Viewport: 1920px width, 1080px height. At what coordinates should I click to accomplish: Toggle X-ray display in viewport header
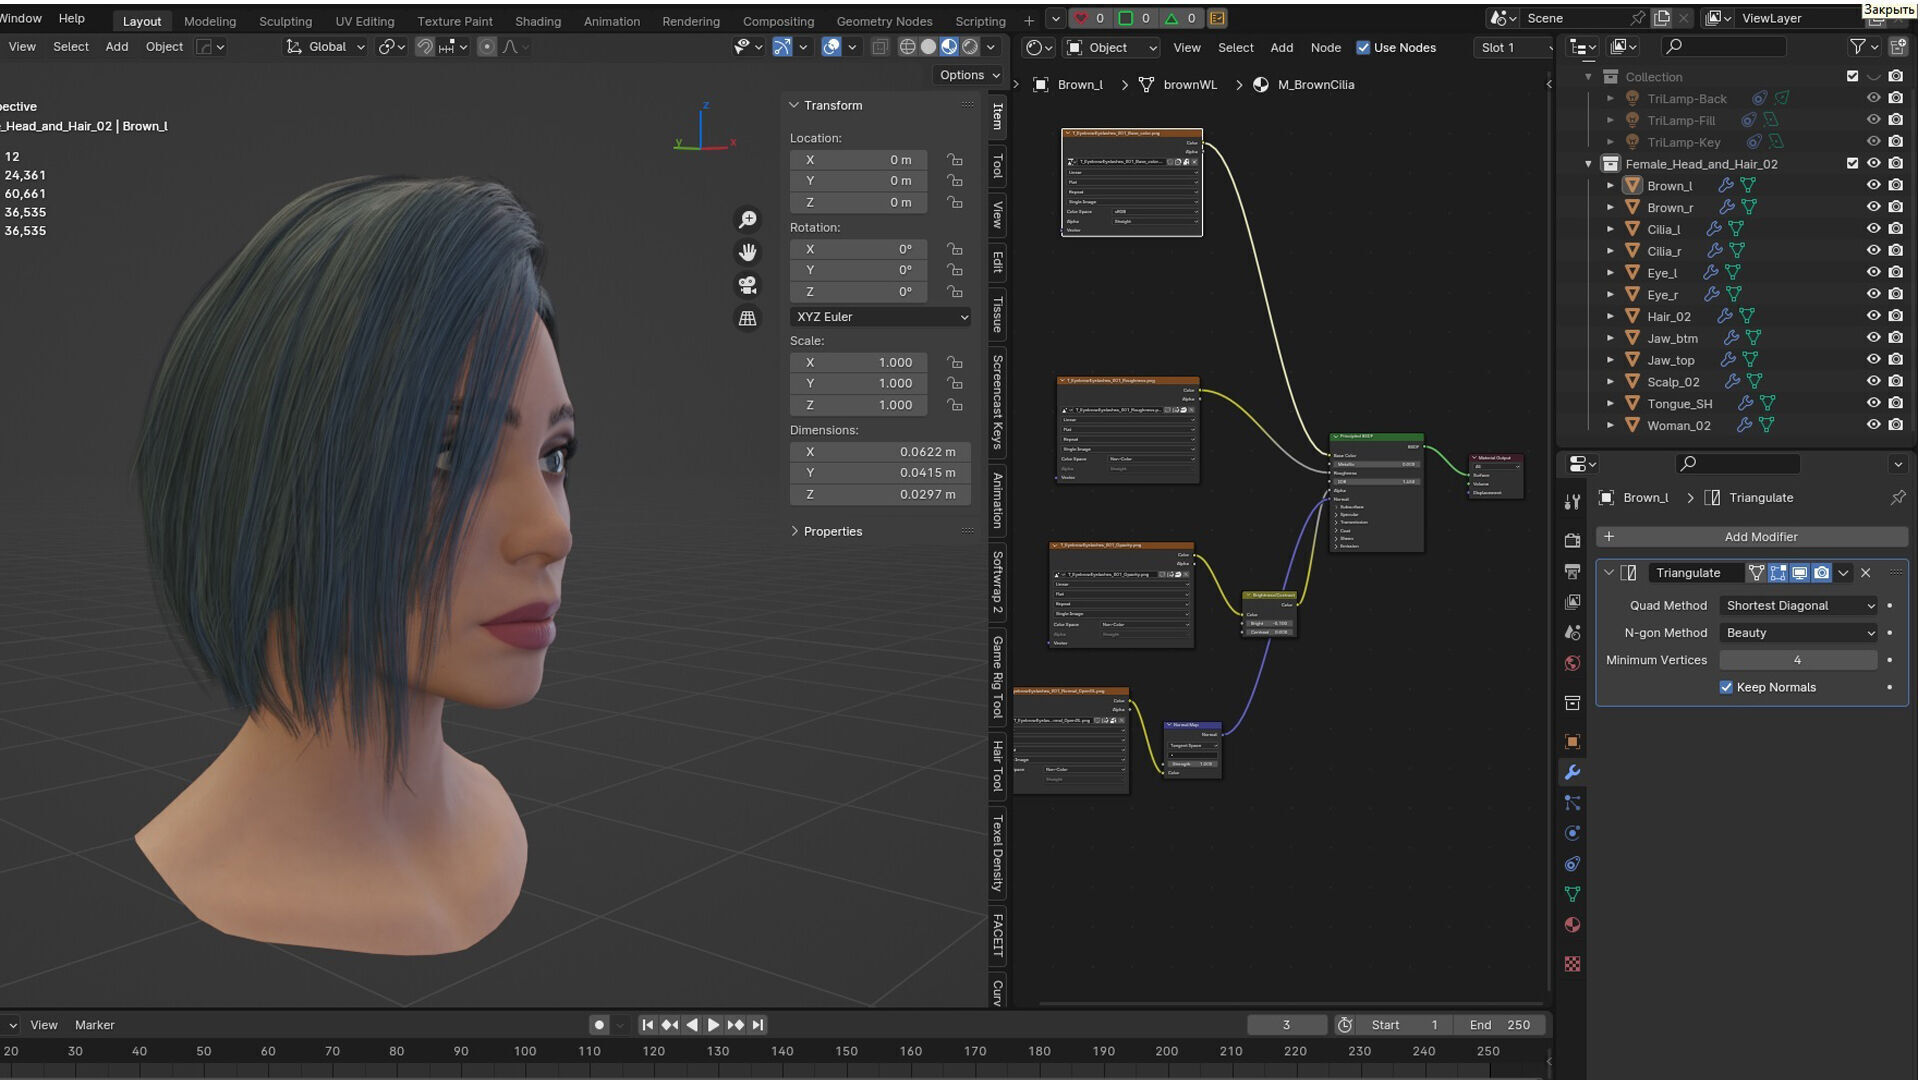[879, 47]
